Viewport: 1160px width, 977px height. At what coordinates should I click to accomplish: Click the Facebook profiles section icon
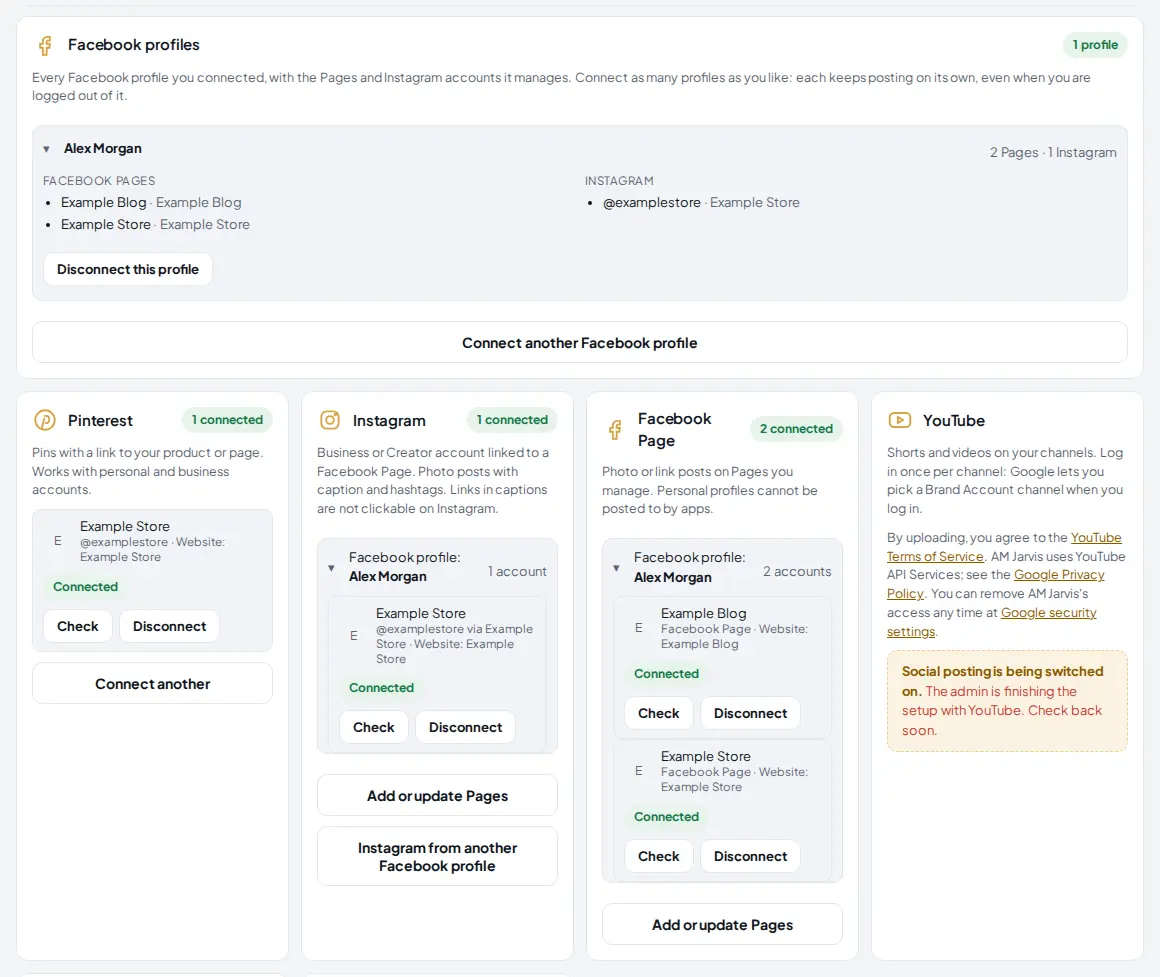45,45
